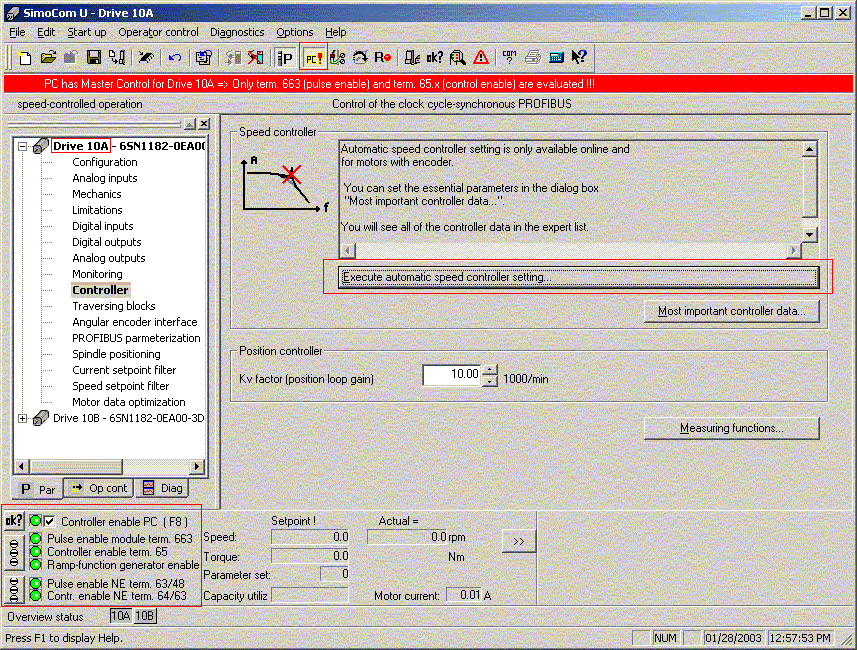Screen dimensions: 857x650
Task: Select Monitoring tree item
Action: (x=97, y=274)
